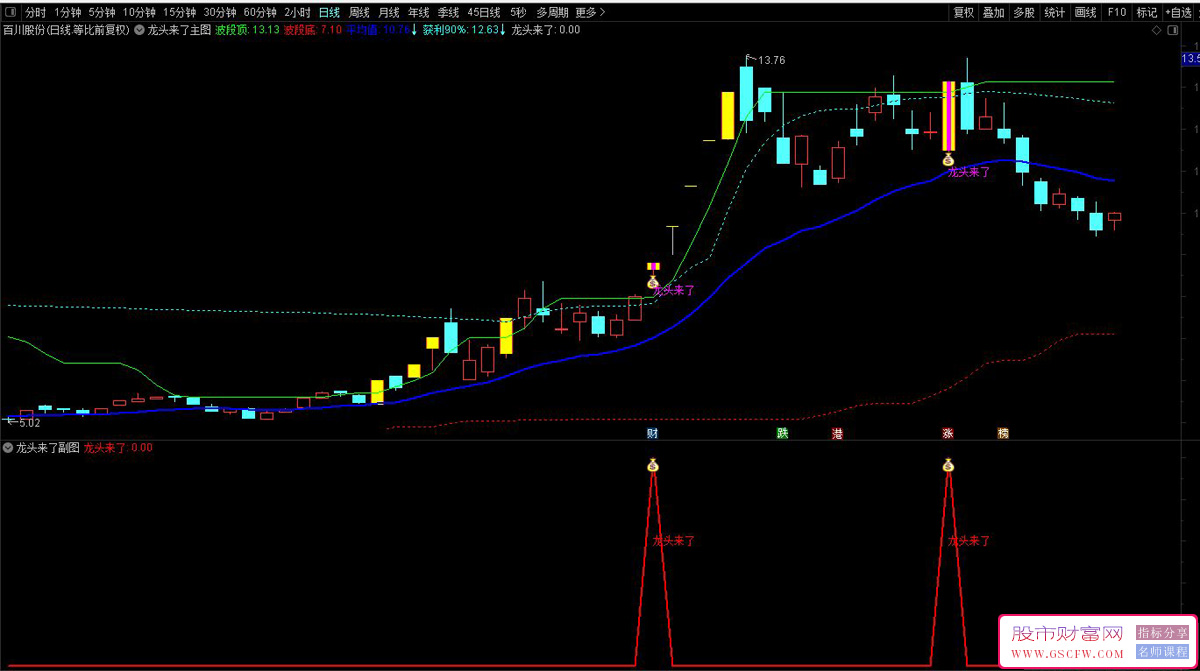Switch to 周线 weekly chart tab

[x=359, y=13]
